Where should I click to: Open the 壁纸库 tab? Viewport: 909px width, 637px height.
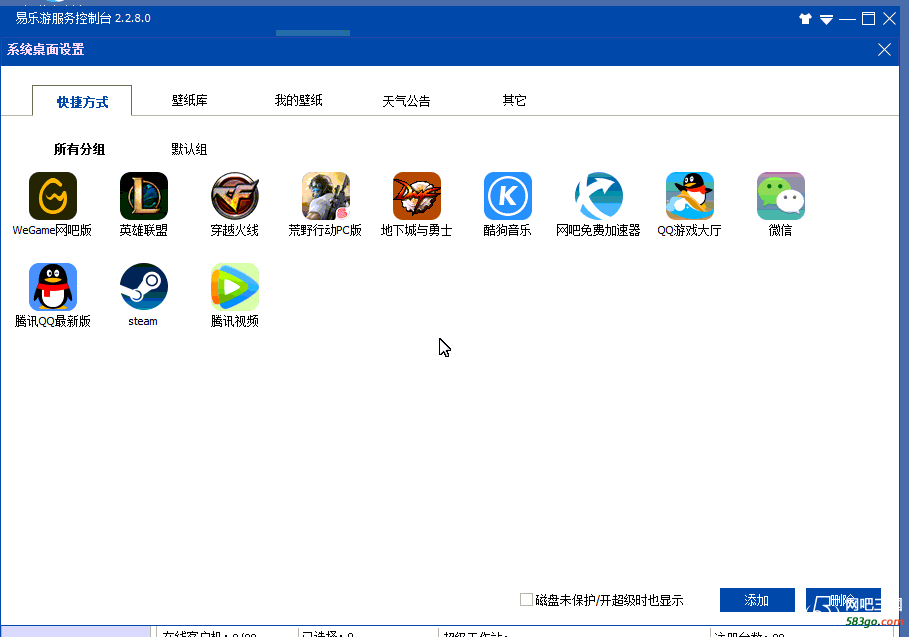click(x=190, y=100)
